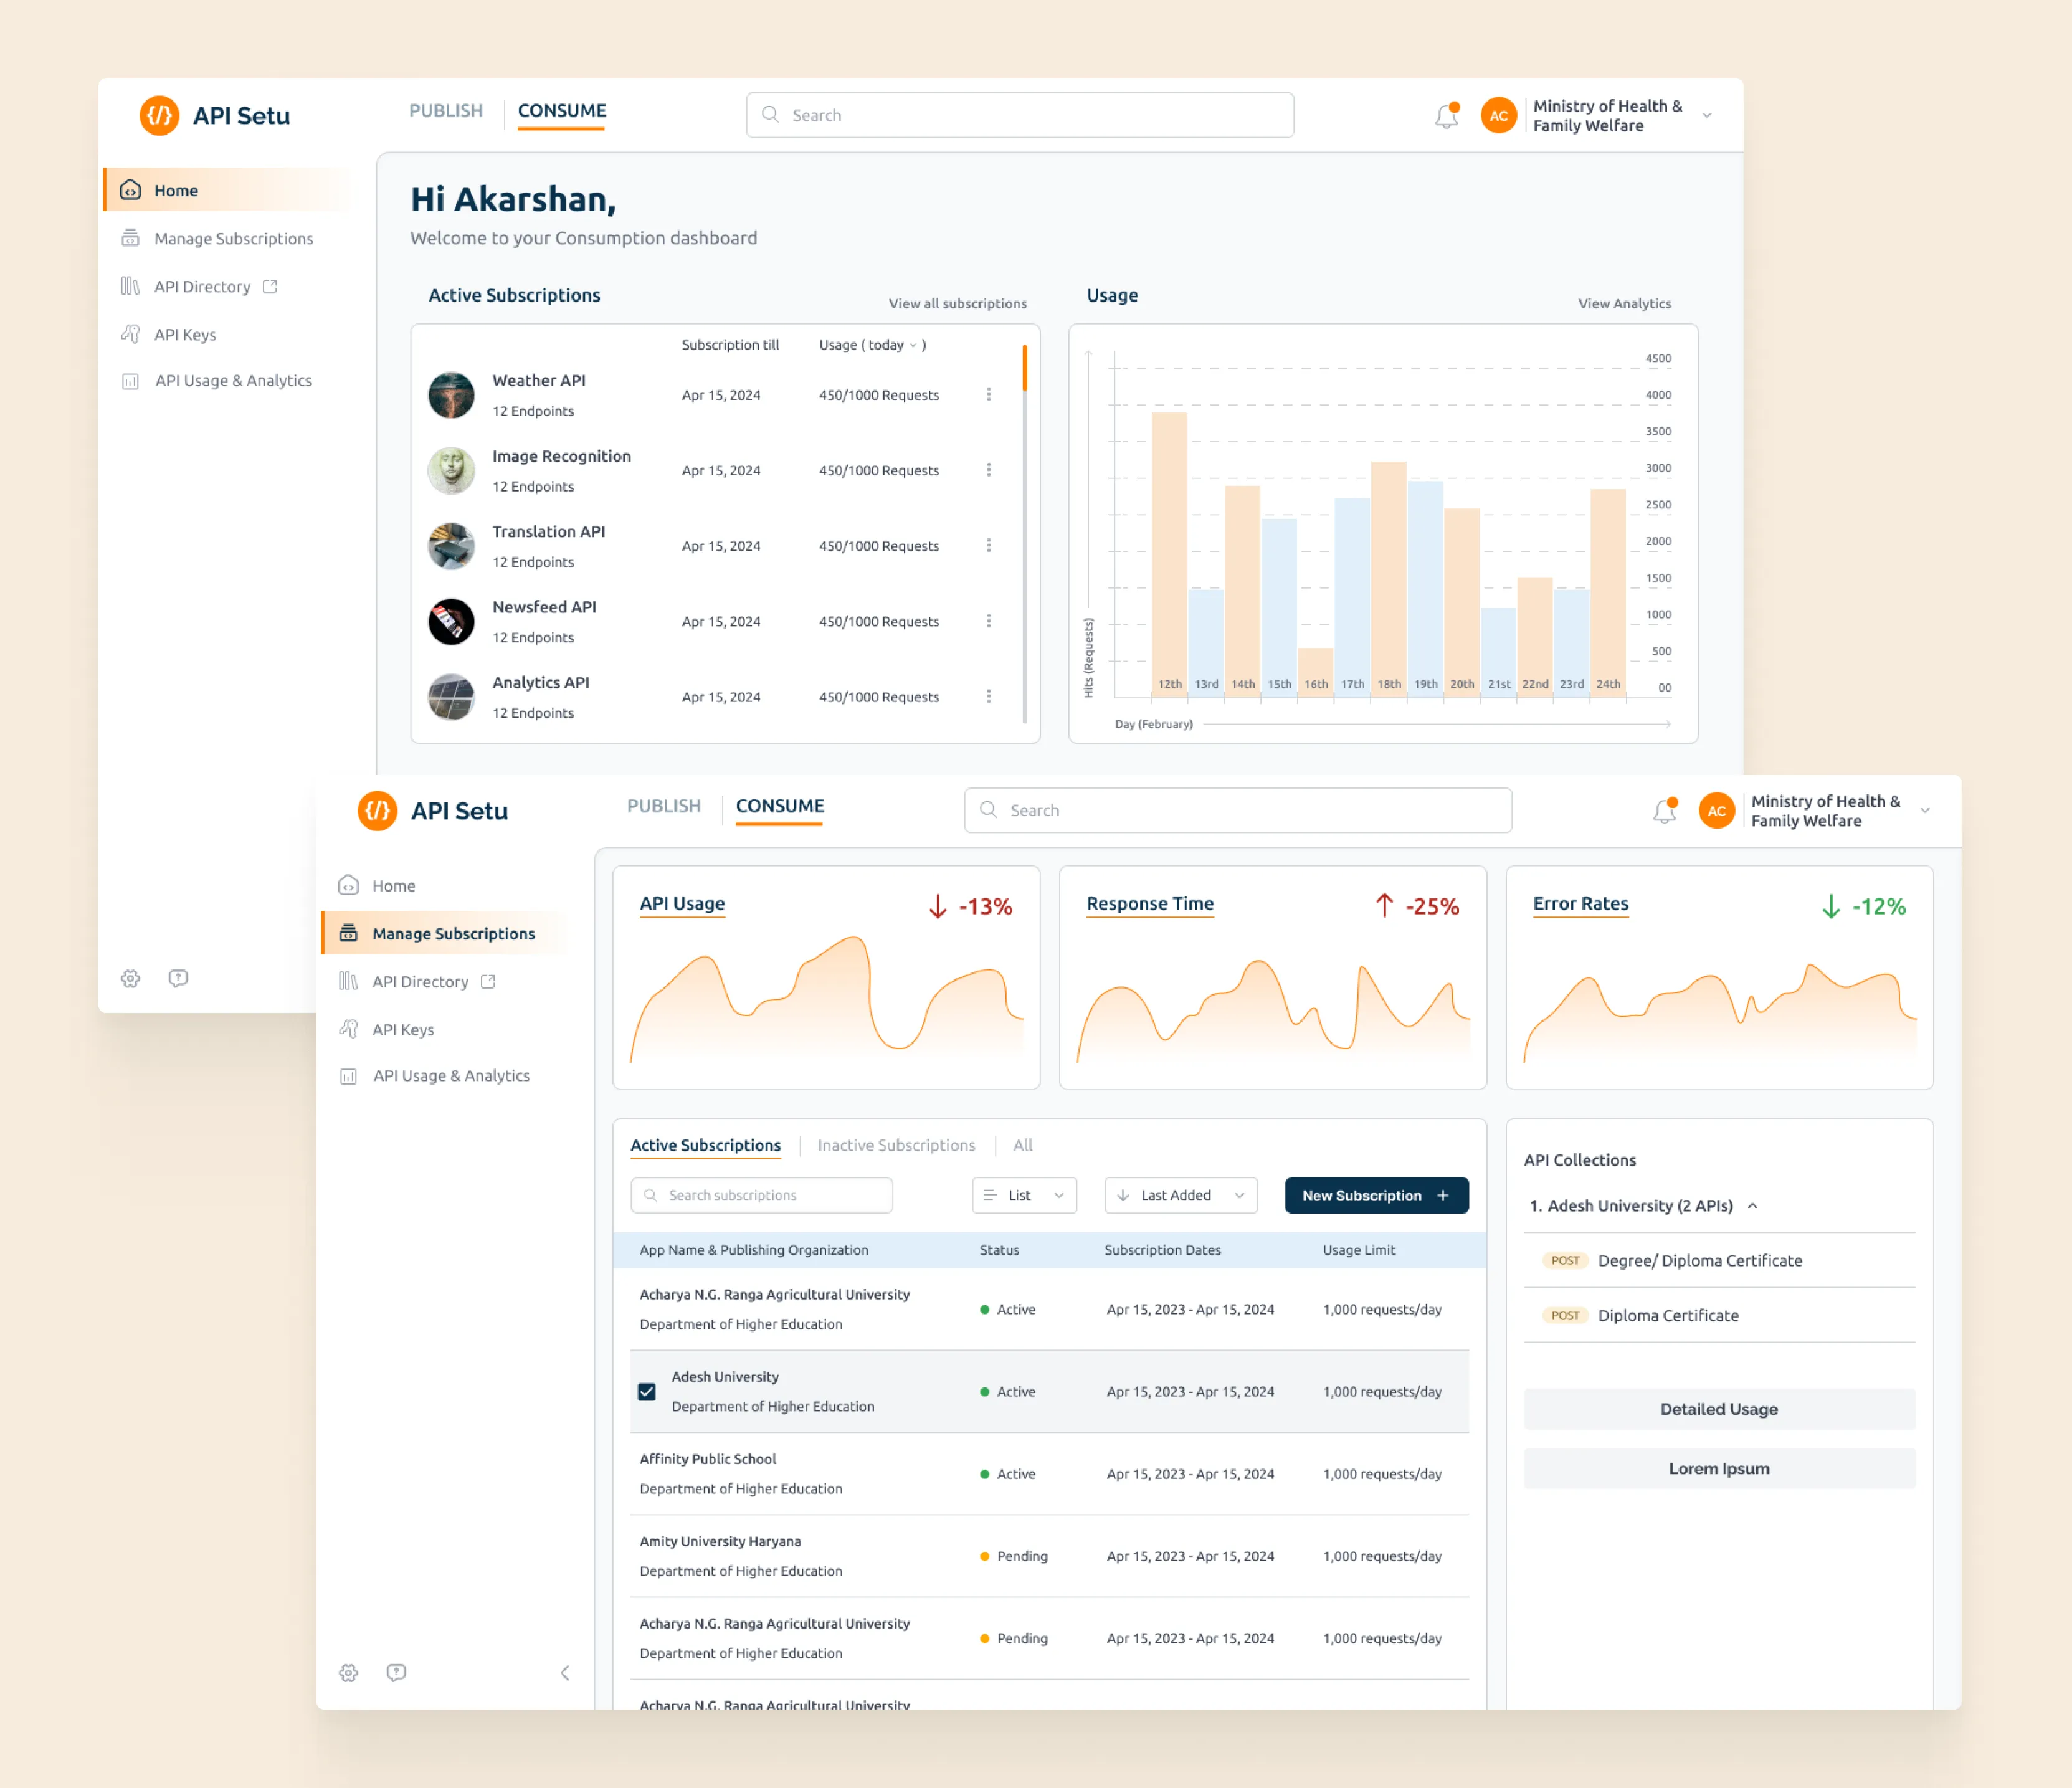Click the notification bell in the bottom window
Image resolution: width=2072 pixels, height=1788 pixels.
1664,811
